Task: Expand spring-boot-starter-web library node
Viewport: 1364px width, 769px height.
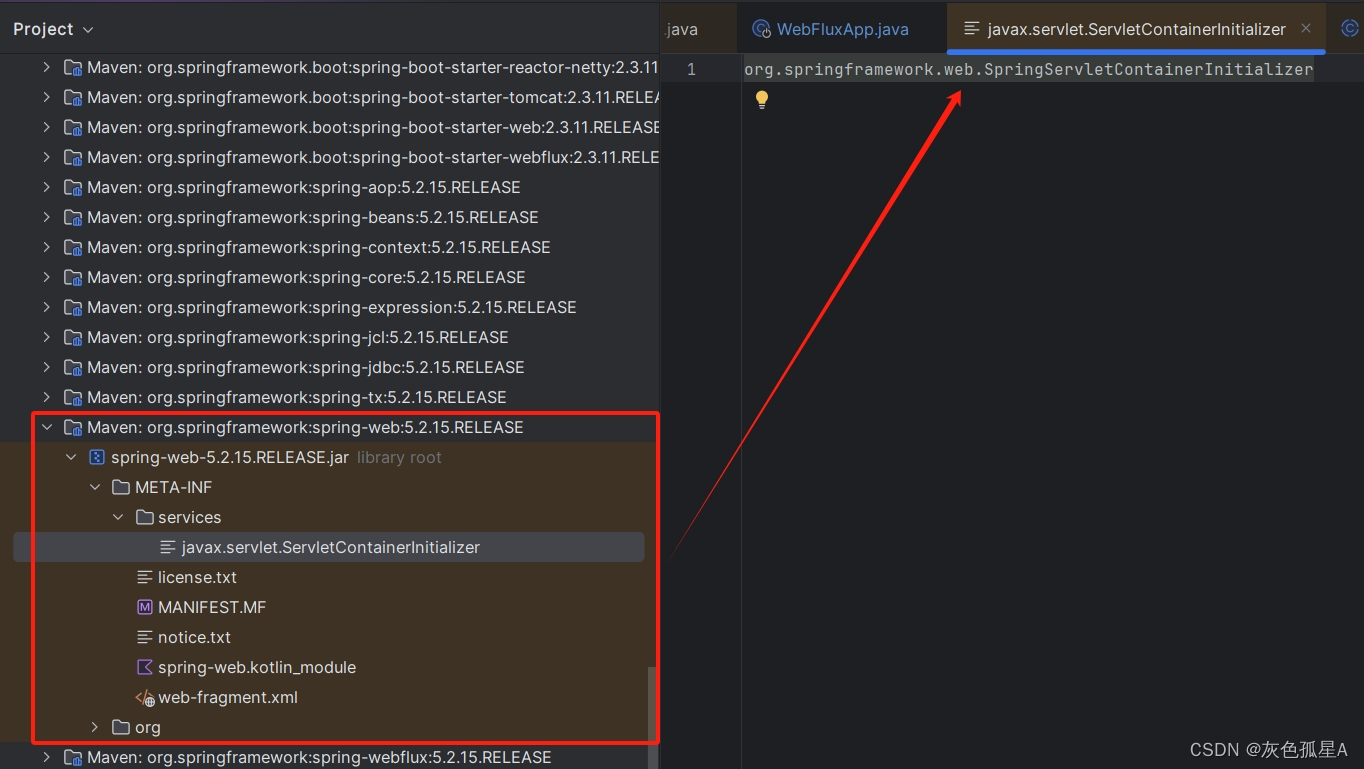Action: click(x=46, y=127)
